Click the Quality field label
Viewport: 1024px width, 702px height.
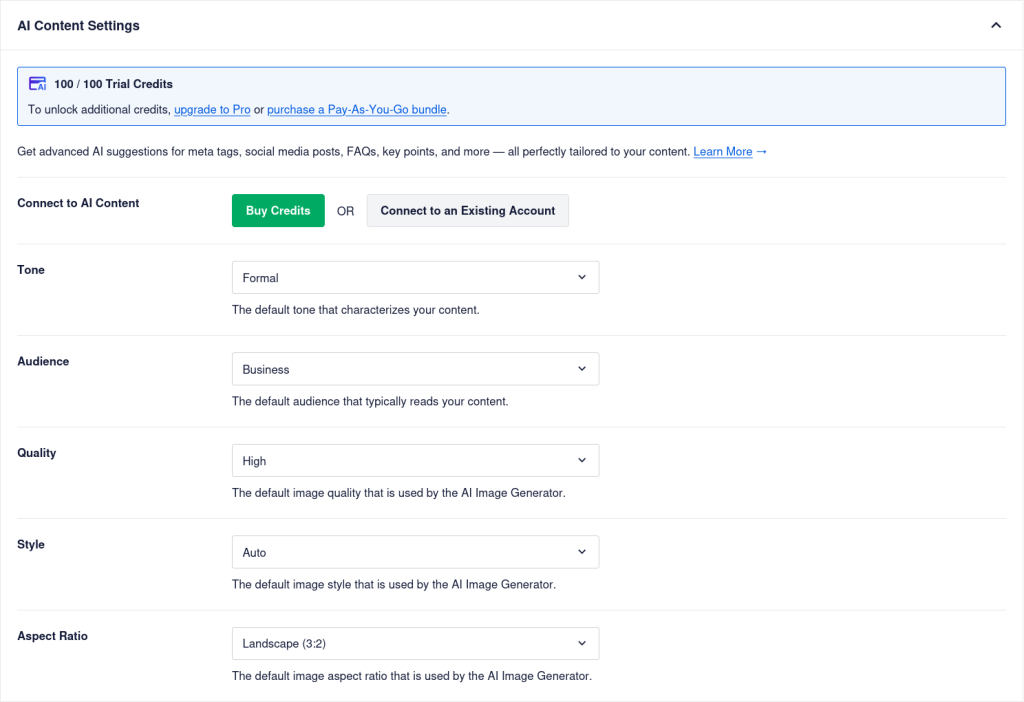tap(37, 453)
